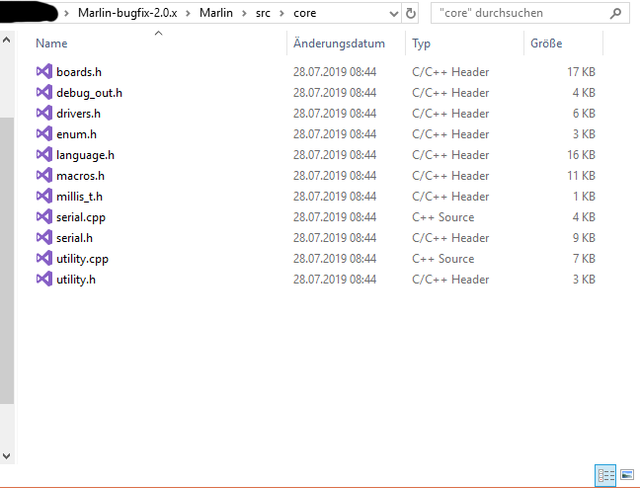Screen dimensions: 640x488
Task: Sort by Name column header
Action: pos(51,43)
